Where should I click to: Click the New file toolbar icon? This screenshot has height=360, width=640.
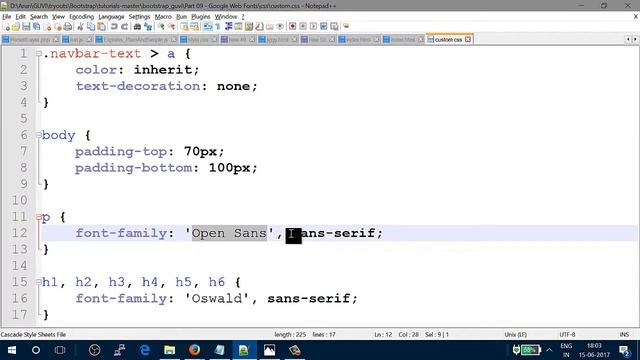(x=6, y=27)
